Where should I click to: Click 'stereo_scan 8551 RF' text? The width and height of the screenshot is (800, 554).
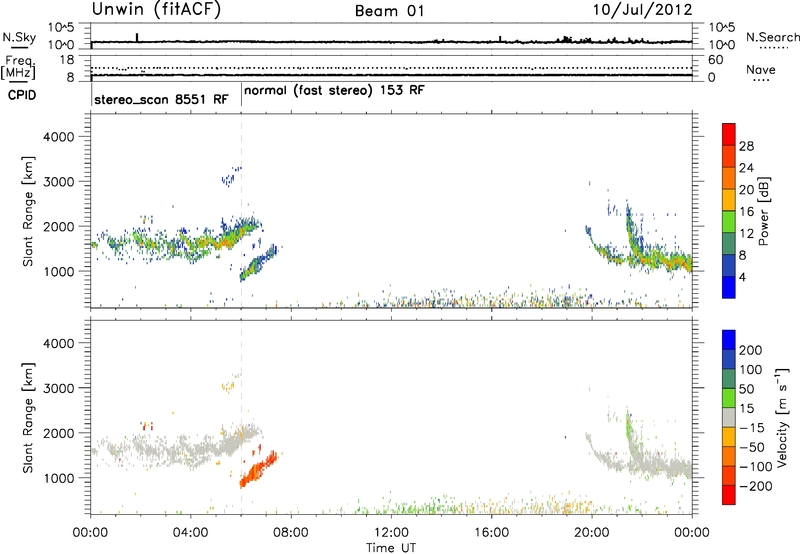tap(161, 99)
